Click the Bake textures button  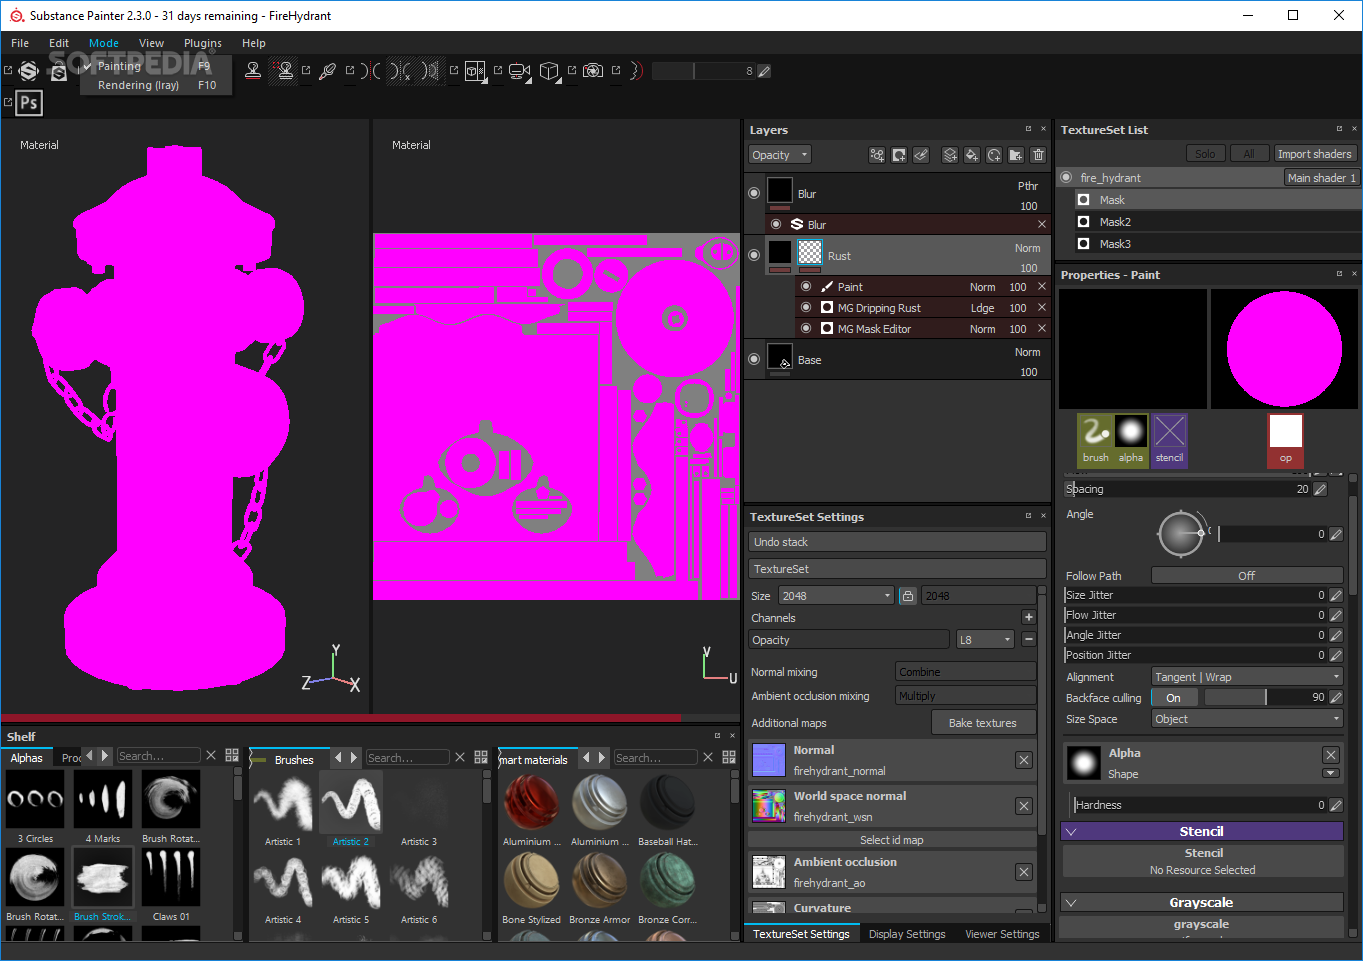coord(982,723)
